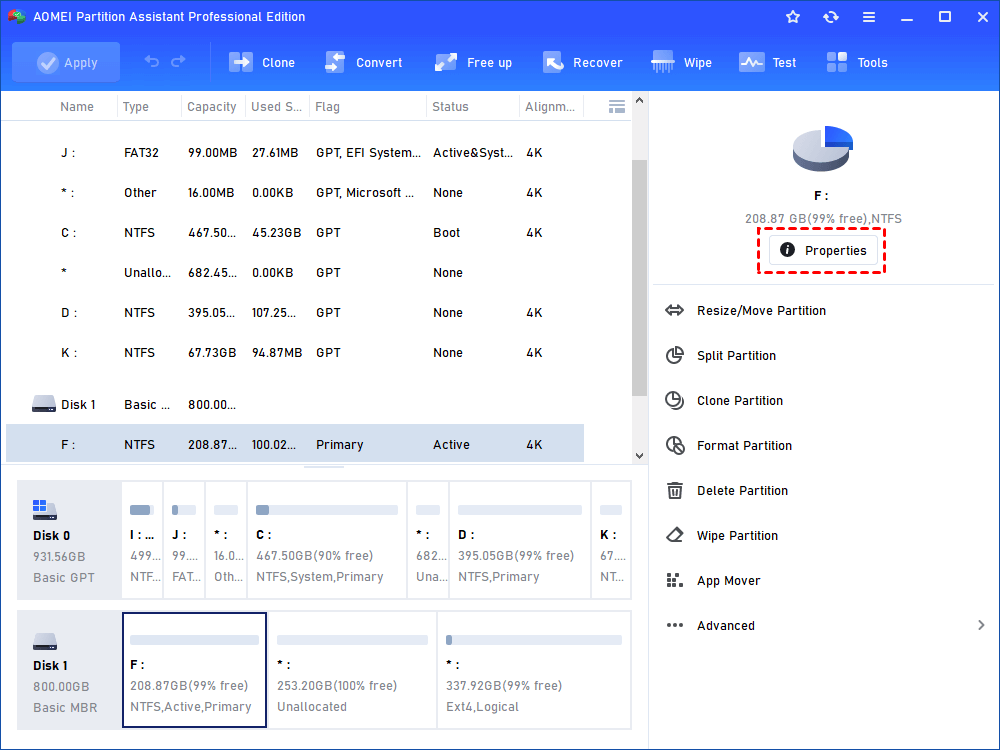
Task: Select the C: 467.50GB block in Disk 0
Action: coord(327,540)
